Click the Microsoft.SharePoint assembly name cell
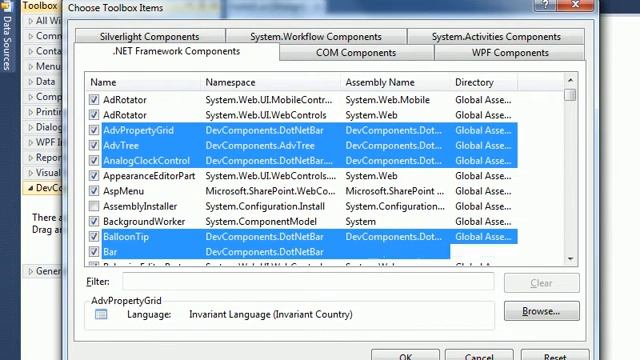Viewport: 640px width, 360px height. pos(395,191)
